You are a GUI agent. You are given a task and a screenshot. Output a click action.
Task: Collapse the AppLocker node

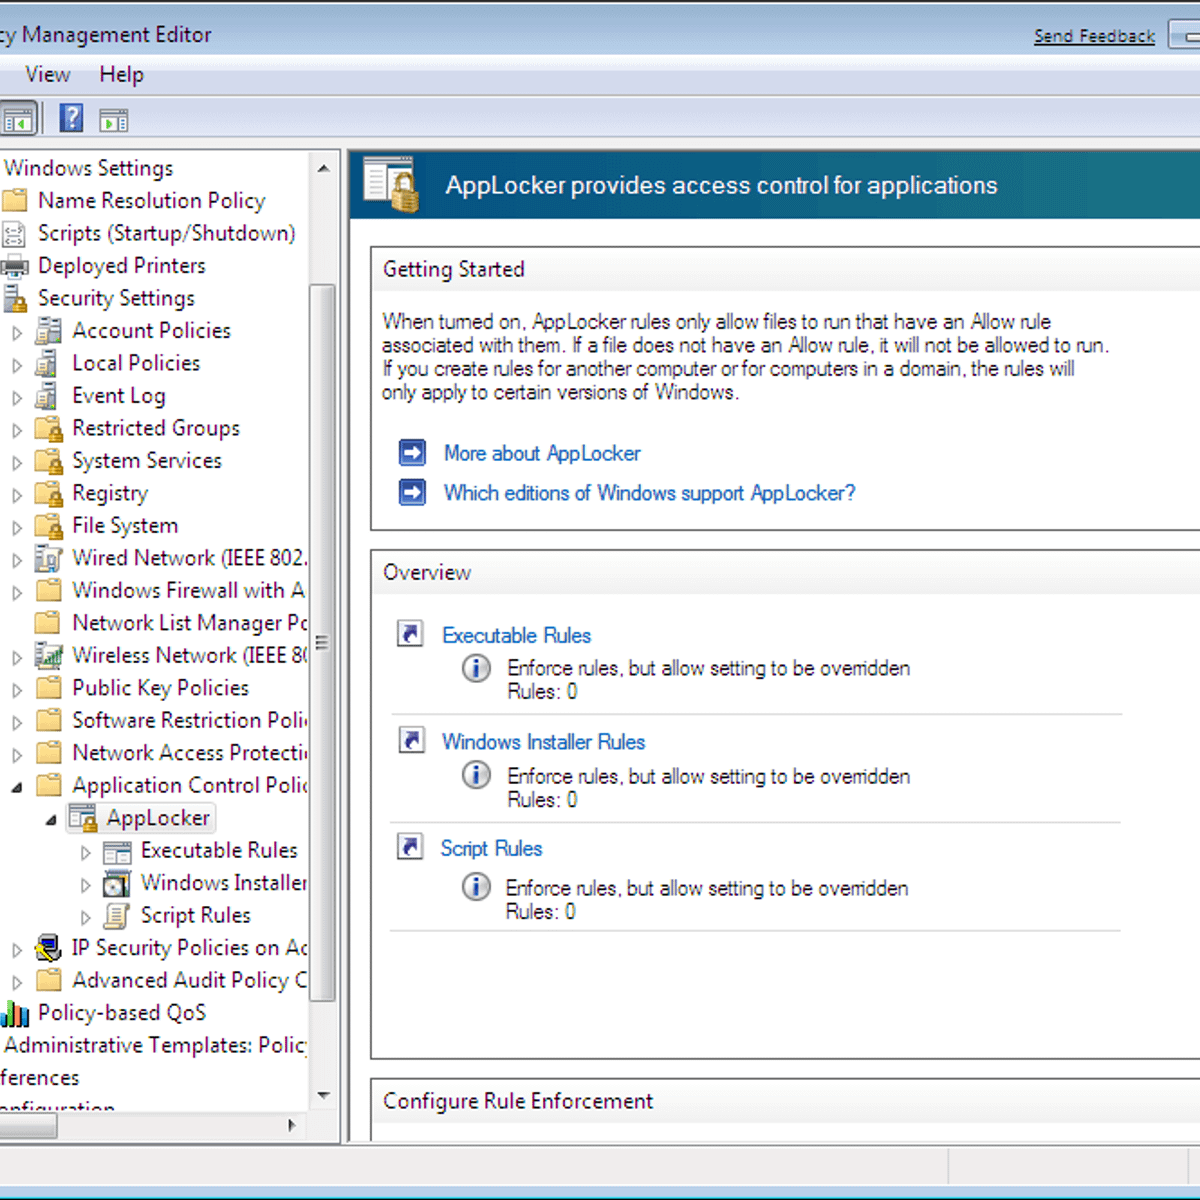[51, 820]
